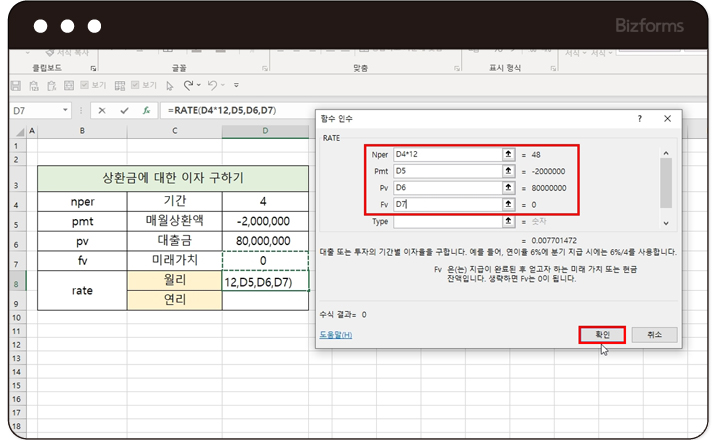This screenshot has width=715, height=440.
Task: Click the range selector icon for Pv
Action: pyautogui.click(x=508, y=188)
